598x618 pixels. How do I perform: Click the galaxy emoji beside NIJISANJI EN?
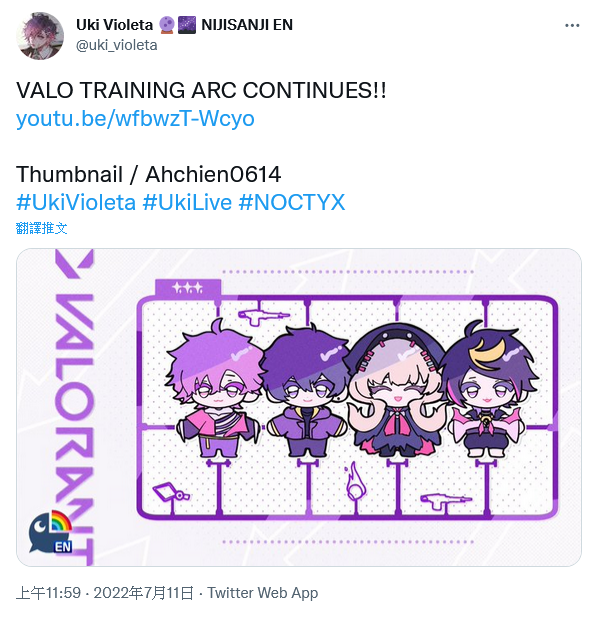click(x=187, y=25)
